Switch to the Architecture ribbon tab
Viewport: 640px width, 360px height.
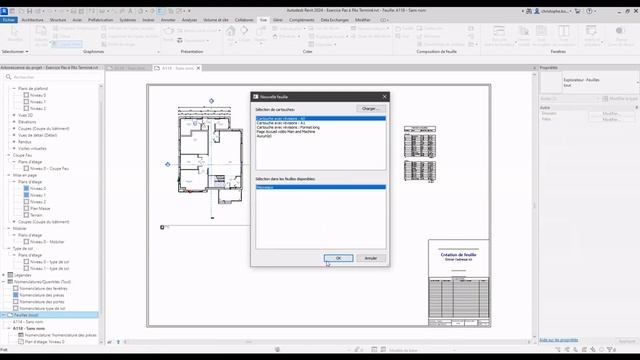pyautogui.click(x=33, y=20)
